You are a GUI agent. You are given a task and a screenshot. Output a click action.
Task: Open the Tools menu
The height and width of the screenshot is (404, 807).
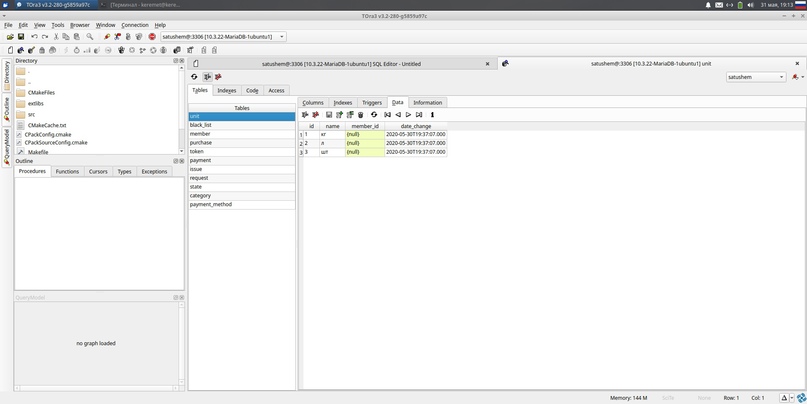[58, 25]
